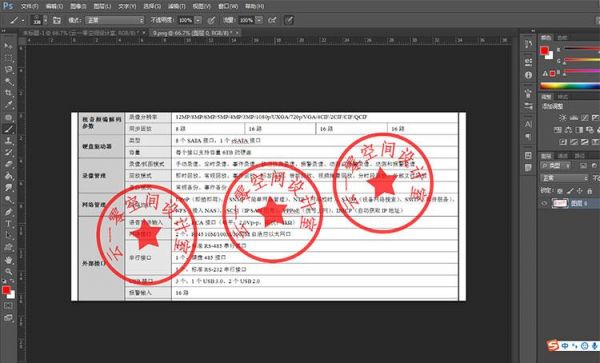Screen dimensions: 600x363
Task: Open the History panel icon
Action: [x=528, y=44]
